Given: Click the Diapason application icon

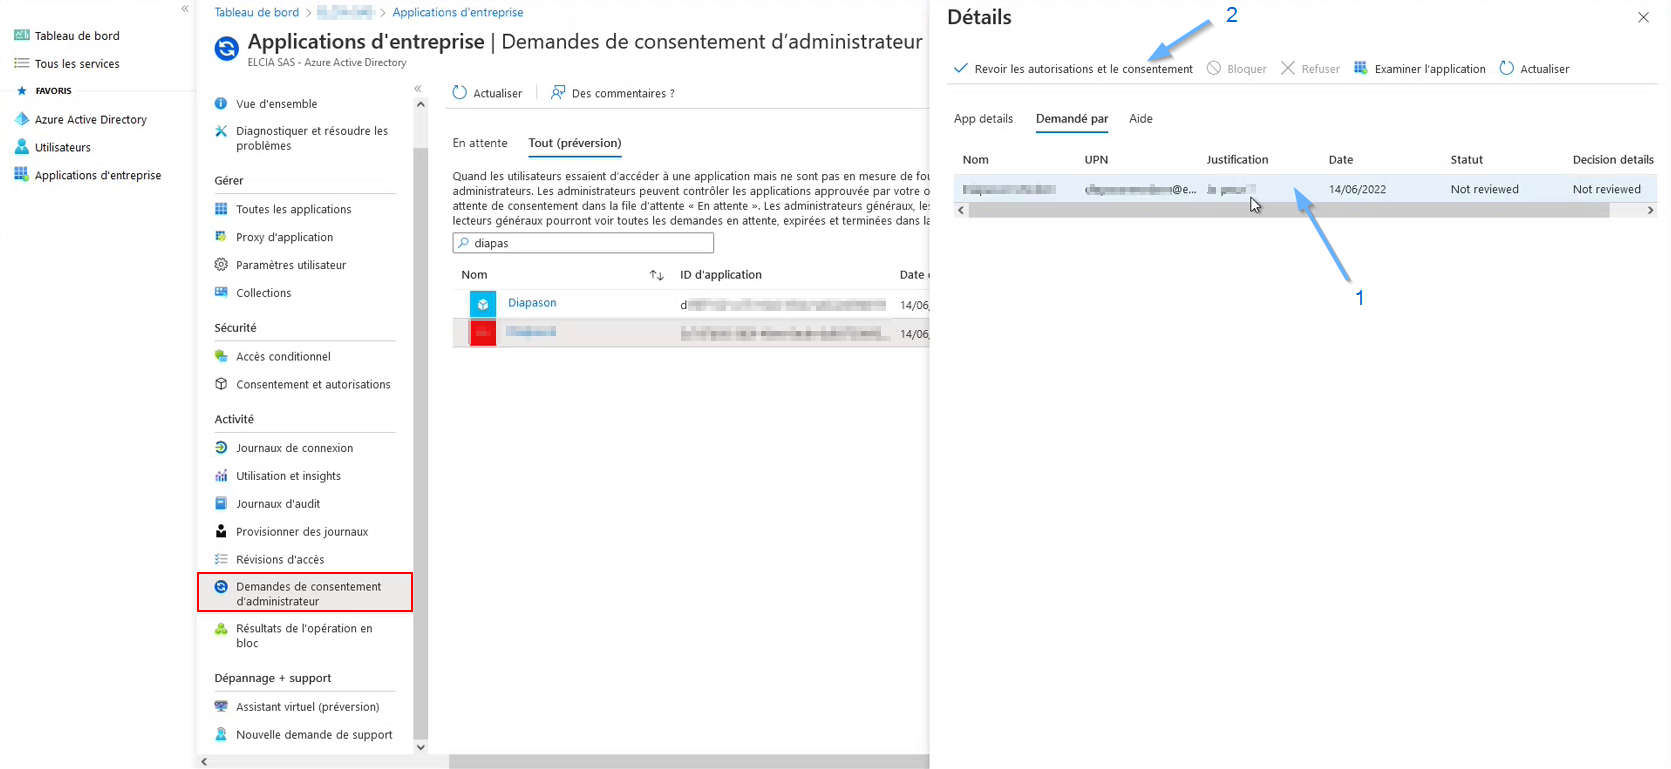Looking at the screenshot, I should [483, 304].
